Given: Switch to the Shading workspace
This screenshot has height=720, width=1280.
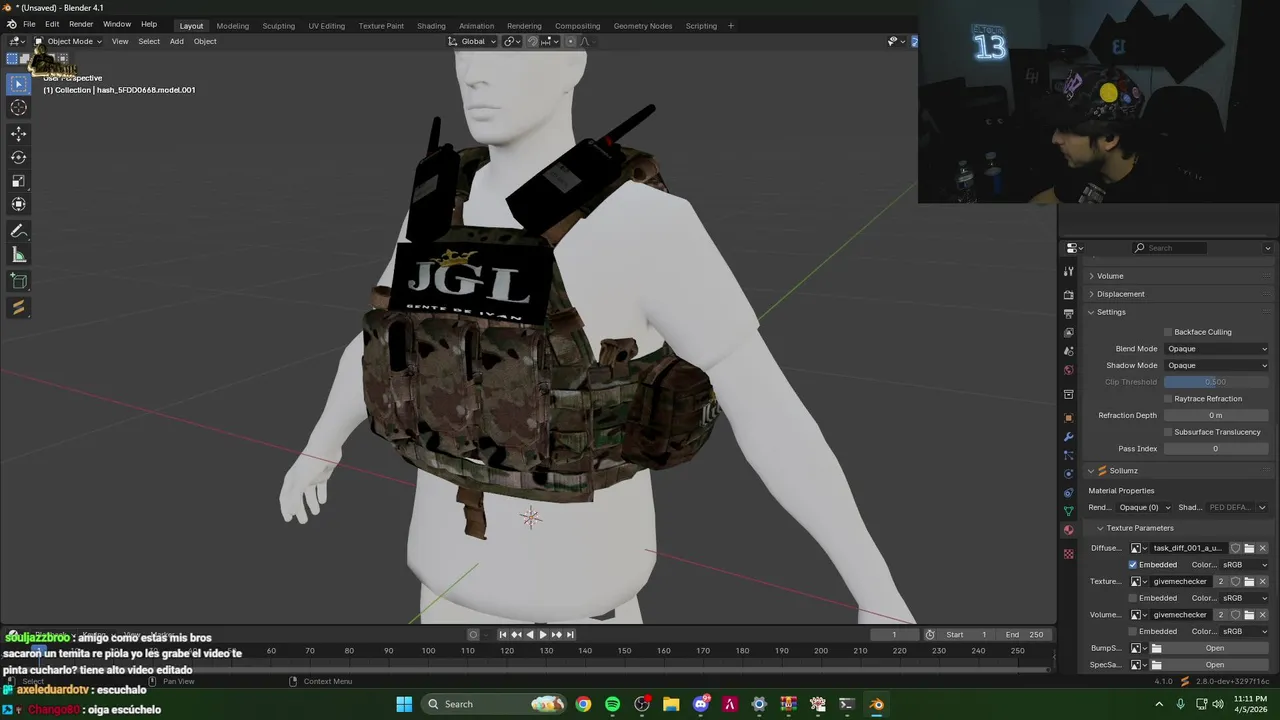Looking at the screenshot, I should click(x=431, y=26).
